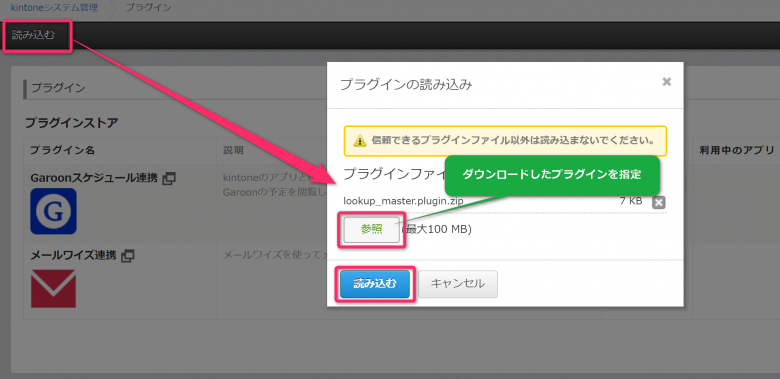Open popup icon next to メールワイズ連携
This screenshot has width=780, height=379.
coord(128,256)
